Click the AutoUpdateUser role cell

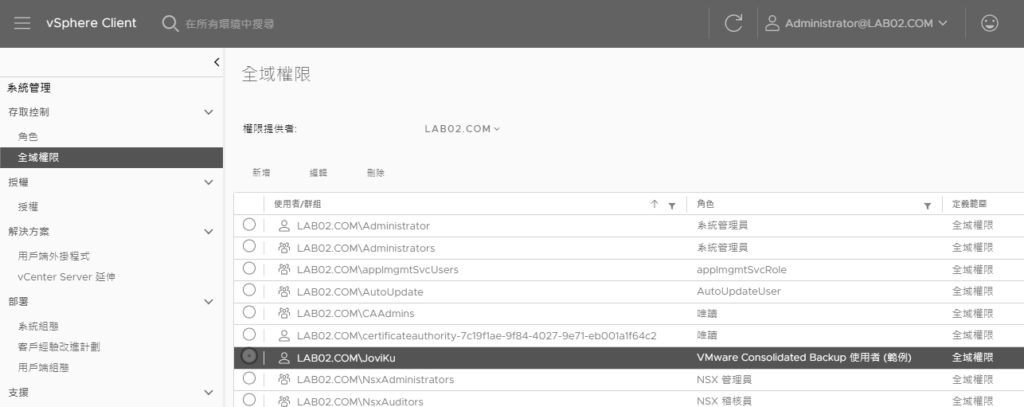pos(739,291)
